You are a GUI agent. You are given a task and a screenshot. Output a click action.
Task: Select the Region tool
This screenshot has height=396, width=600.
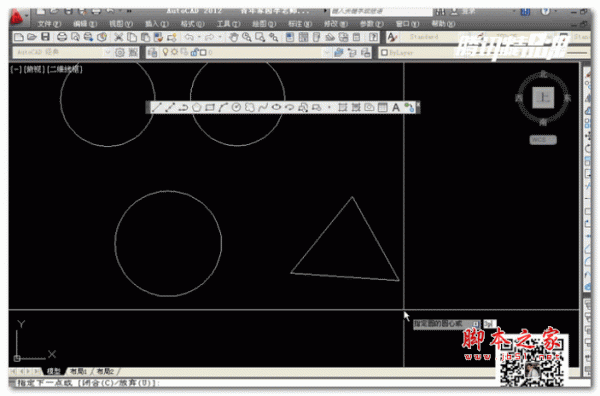(369, 108)
